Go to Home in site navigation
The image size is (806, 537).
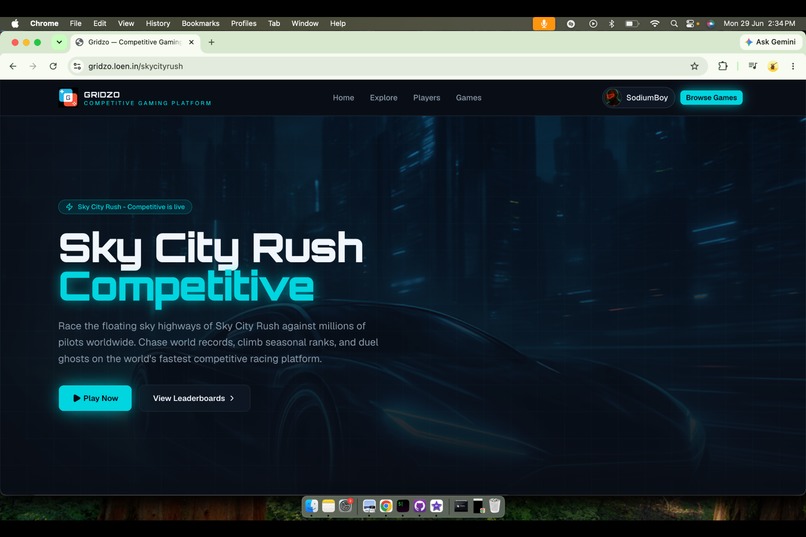click(x=343, y=98)
